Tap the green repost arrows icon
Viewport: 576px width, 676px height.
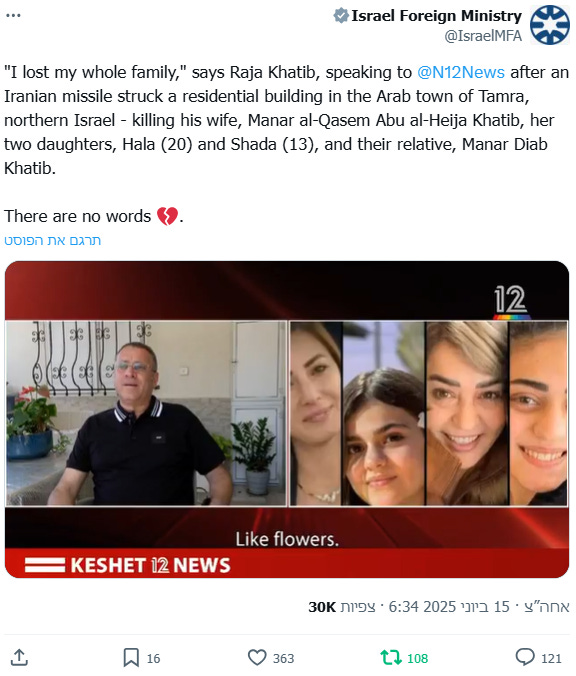point(391,658)
